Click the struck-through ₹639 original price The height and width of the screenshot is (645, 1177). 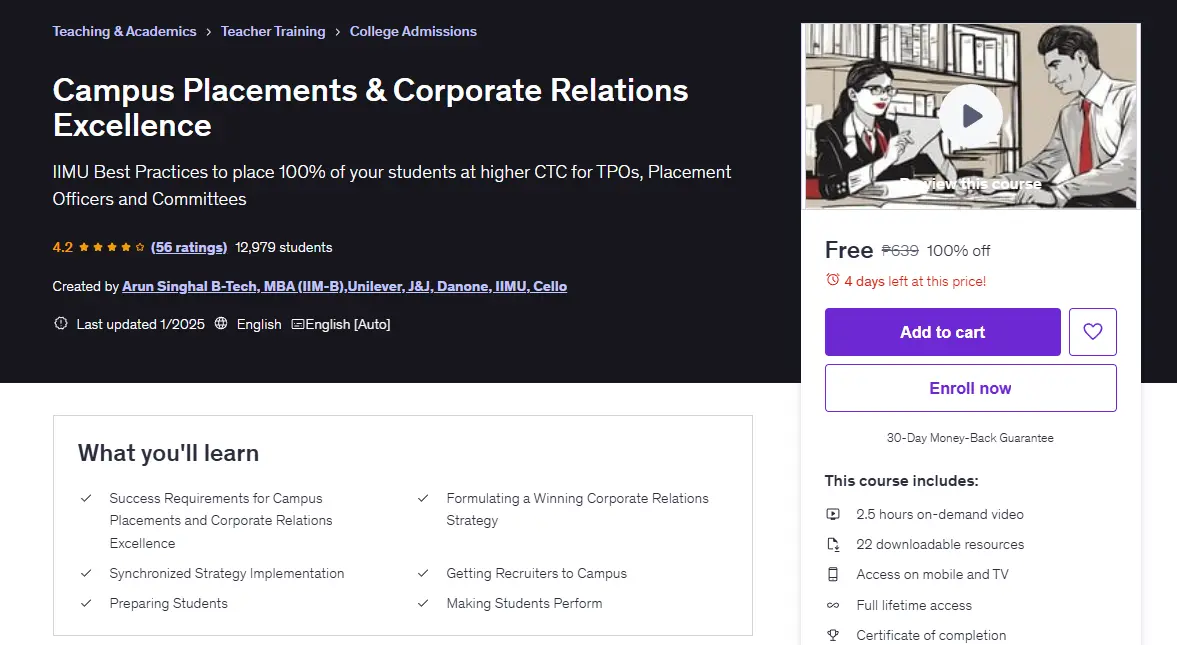point(900,251)
